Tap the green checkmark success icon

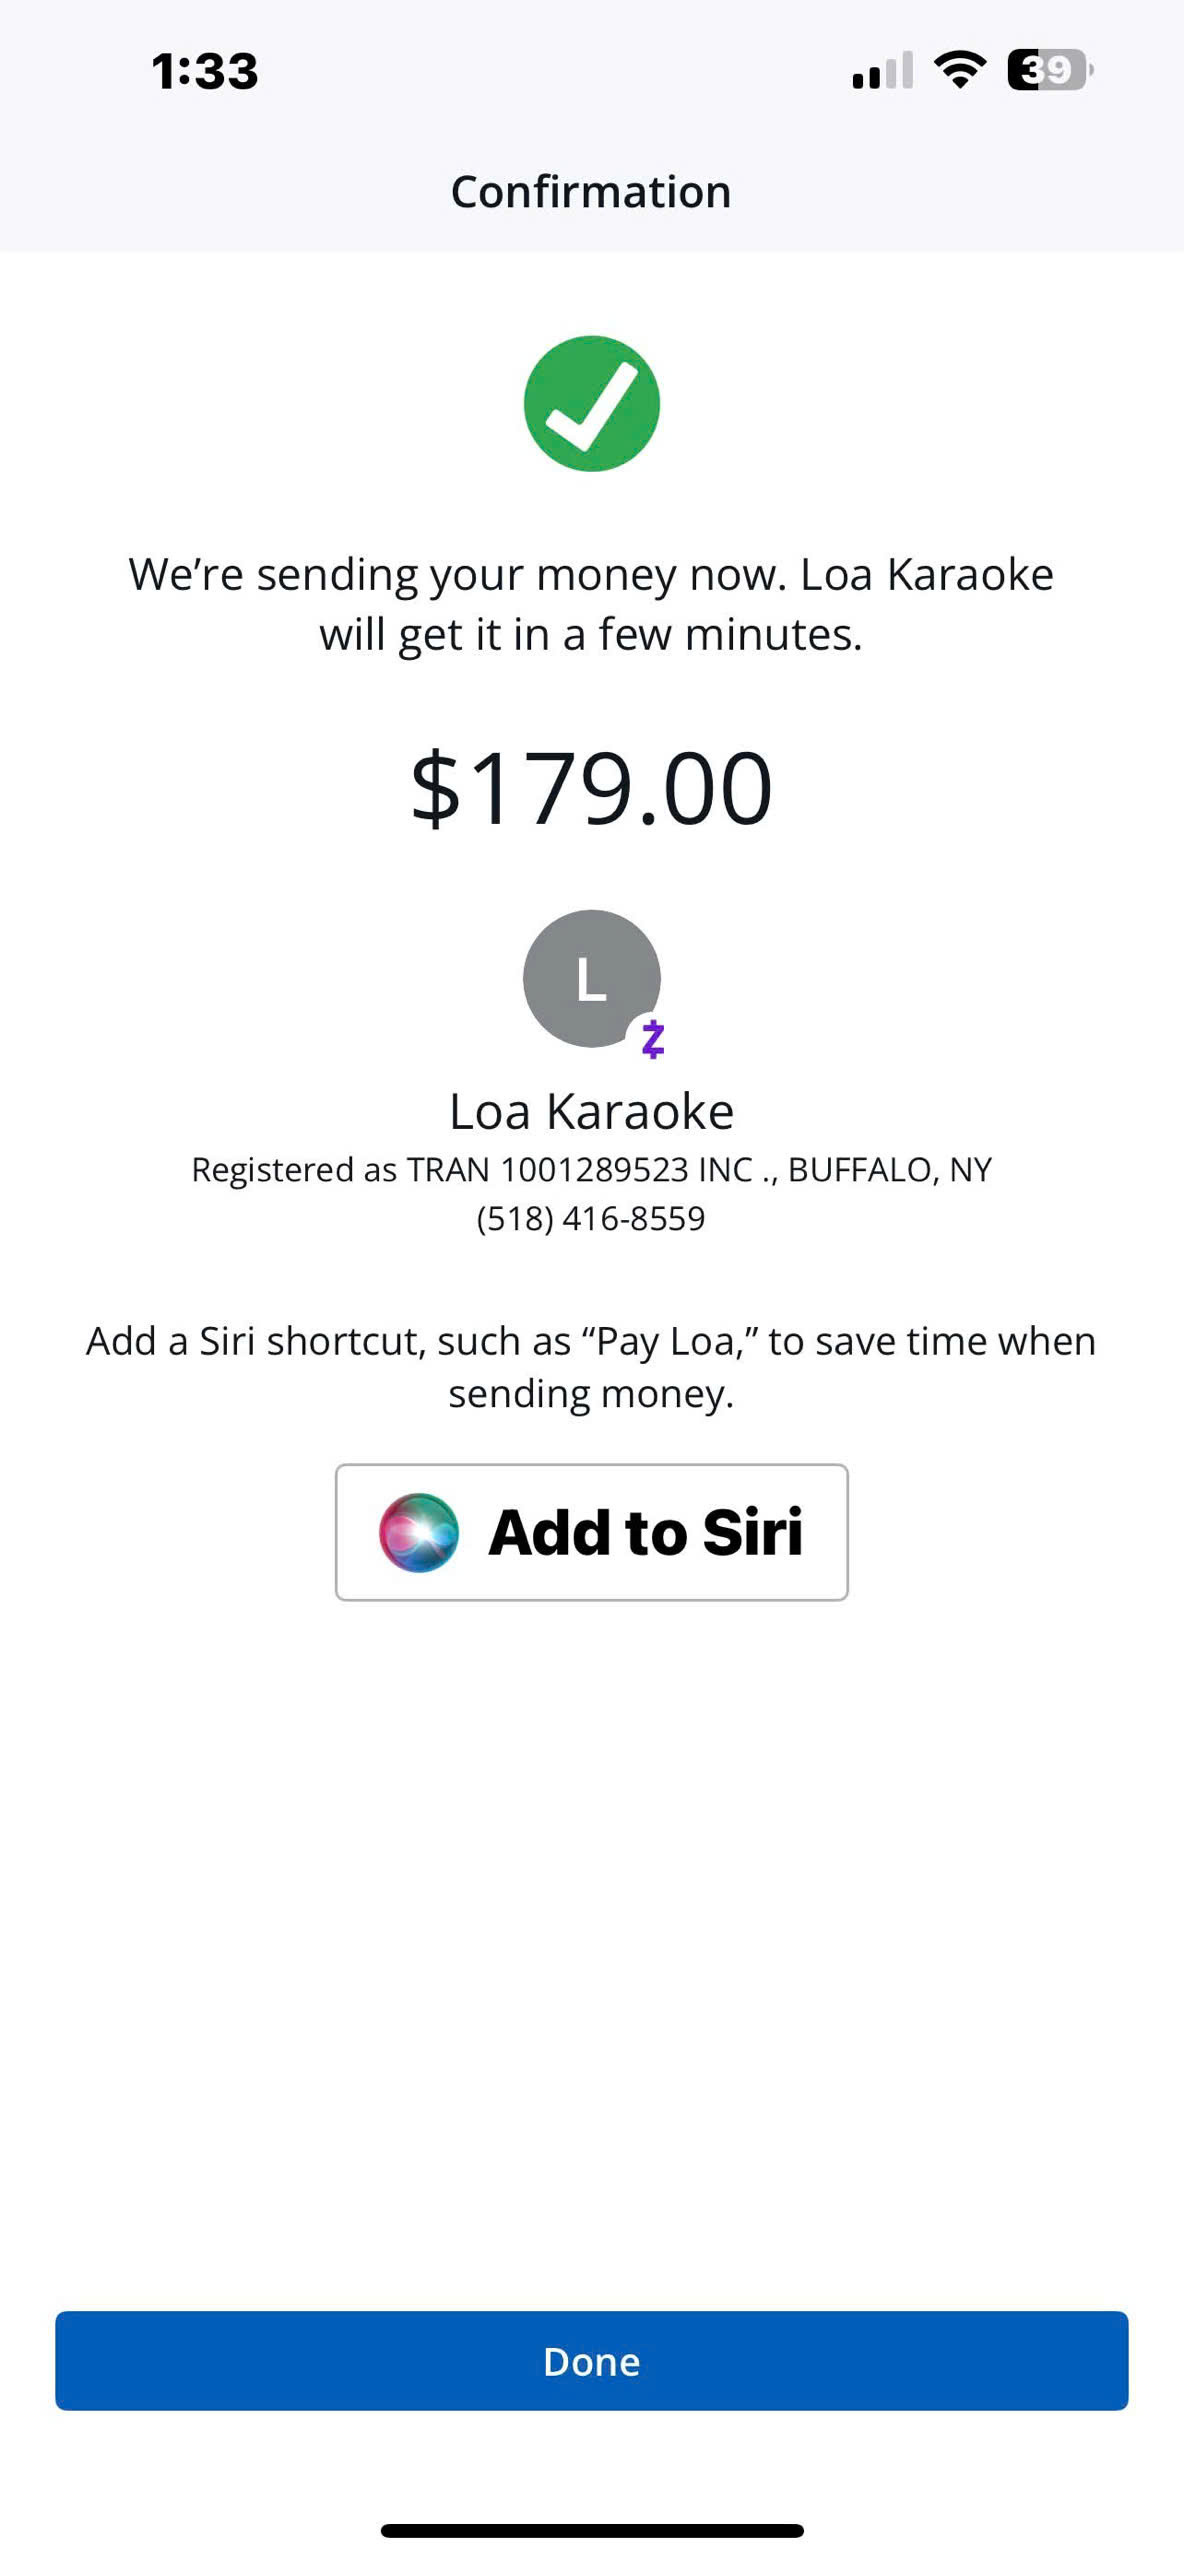(591, 403)
